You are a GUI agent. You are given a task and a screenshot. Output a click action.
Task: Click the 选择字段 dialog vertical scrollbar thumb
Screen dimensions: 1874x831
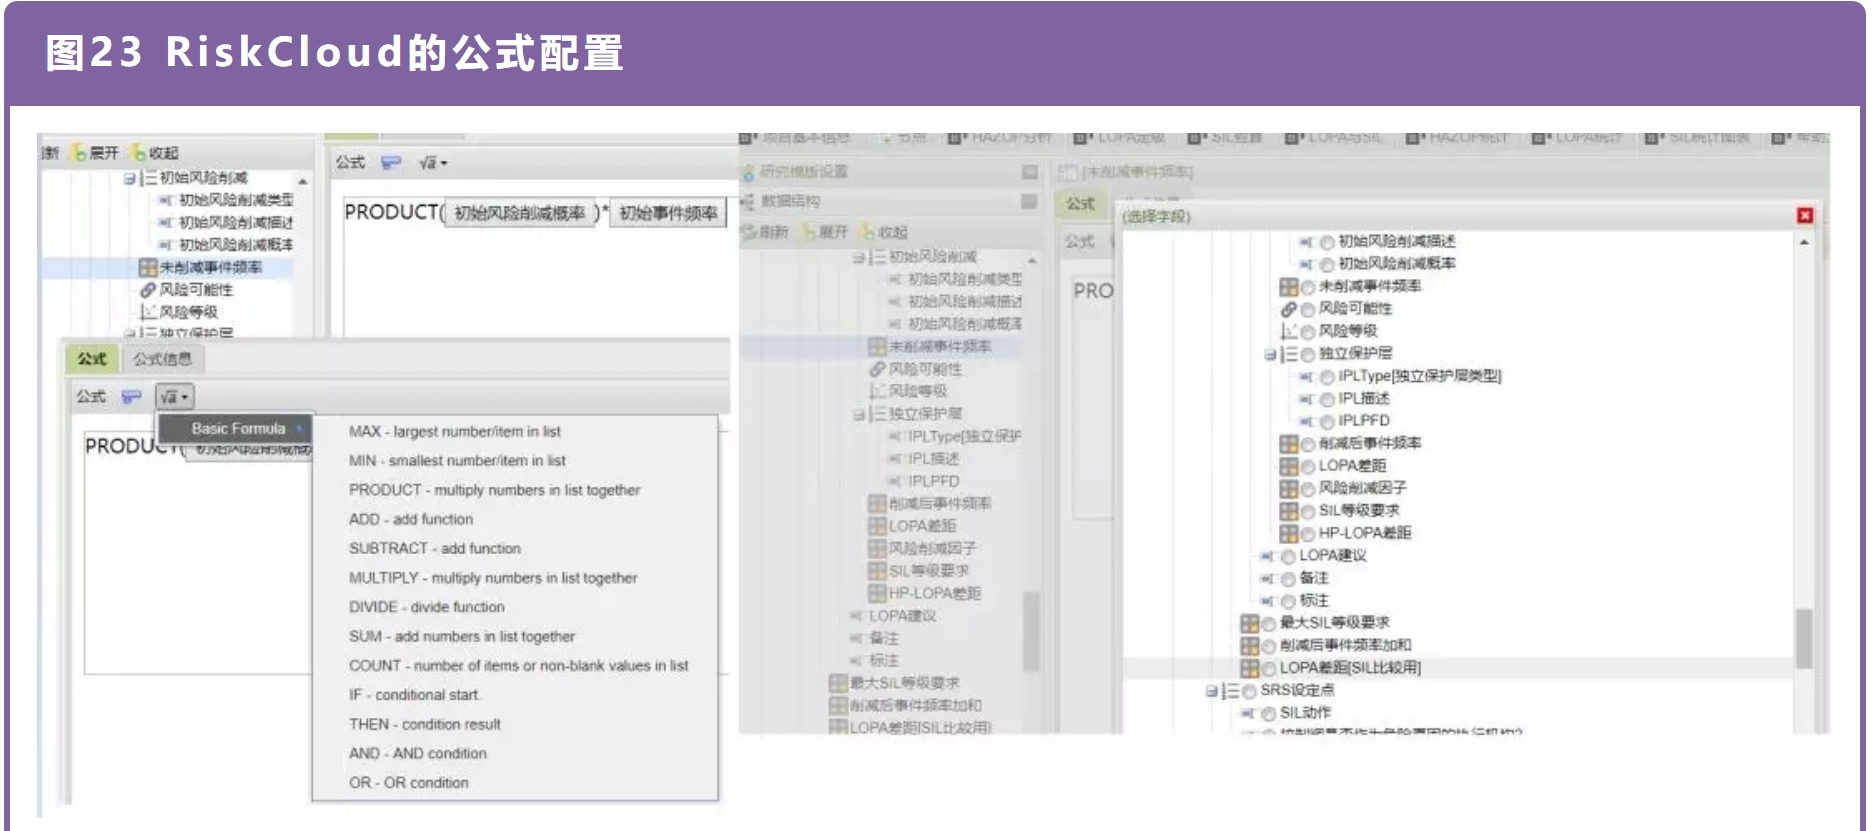pyautogui.click(x=1804, y=638)
